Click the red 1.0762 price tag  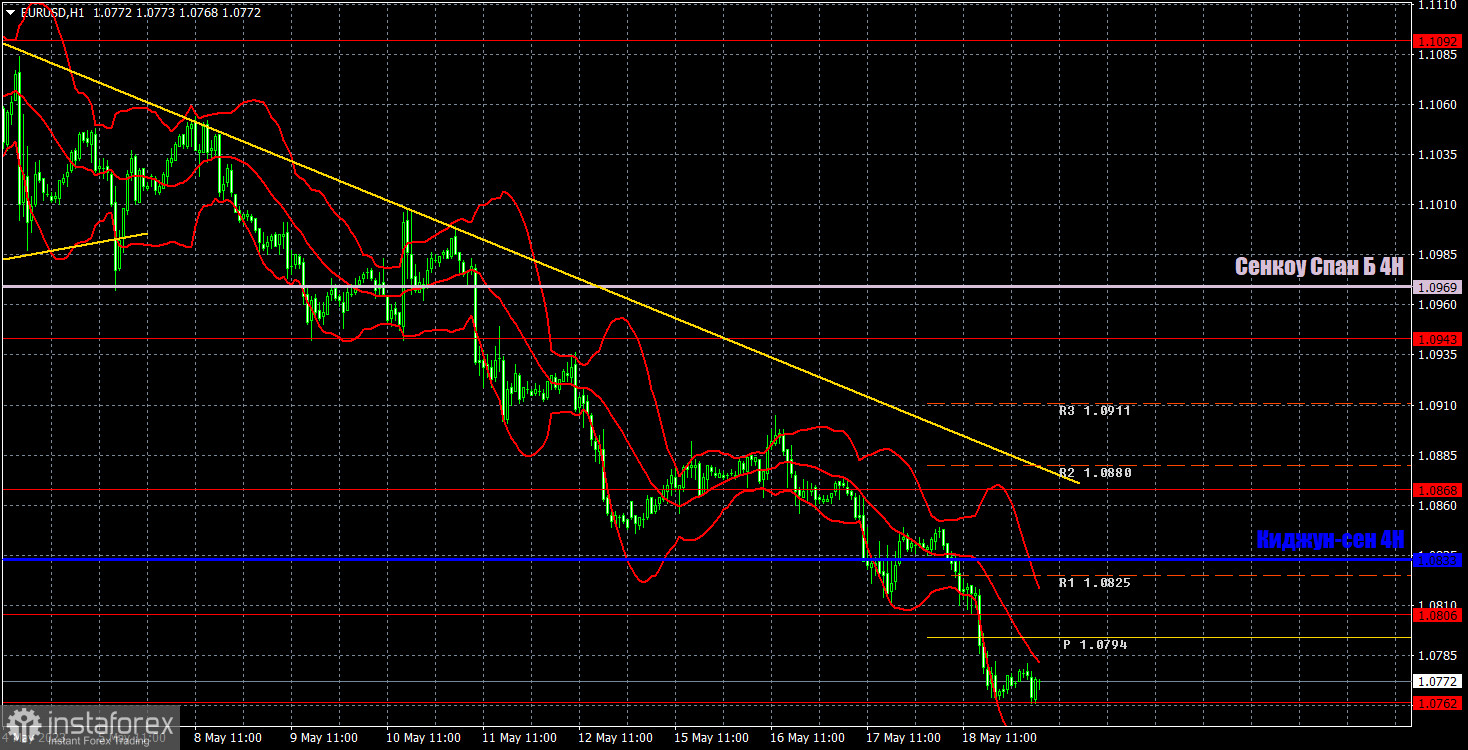[x=1438, y=703]
